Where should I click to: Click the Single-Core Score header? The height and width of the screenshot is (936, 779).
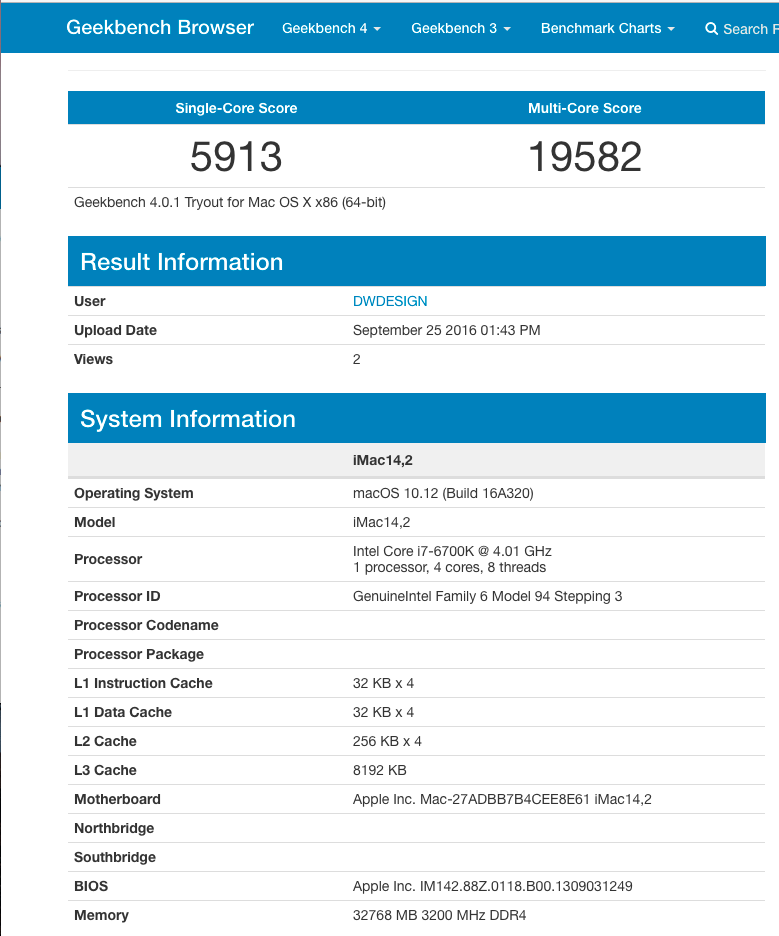point(236,108)
